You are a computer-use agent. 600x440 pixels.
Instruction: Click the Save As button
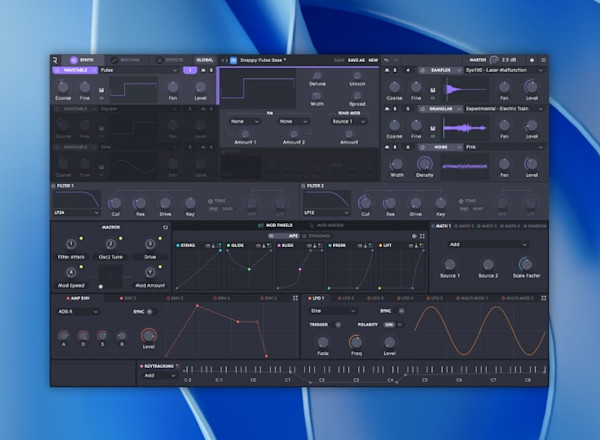click(356, 60)
